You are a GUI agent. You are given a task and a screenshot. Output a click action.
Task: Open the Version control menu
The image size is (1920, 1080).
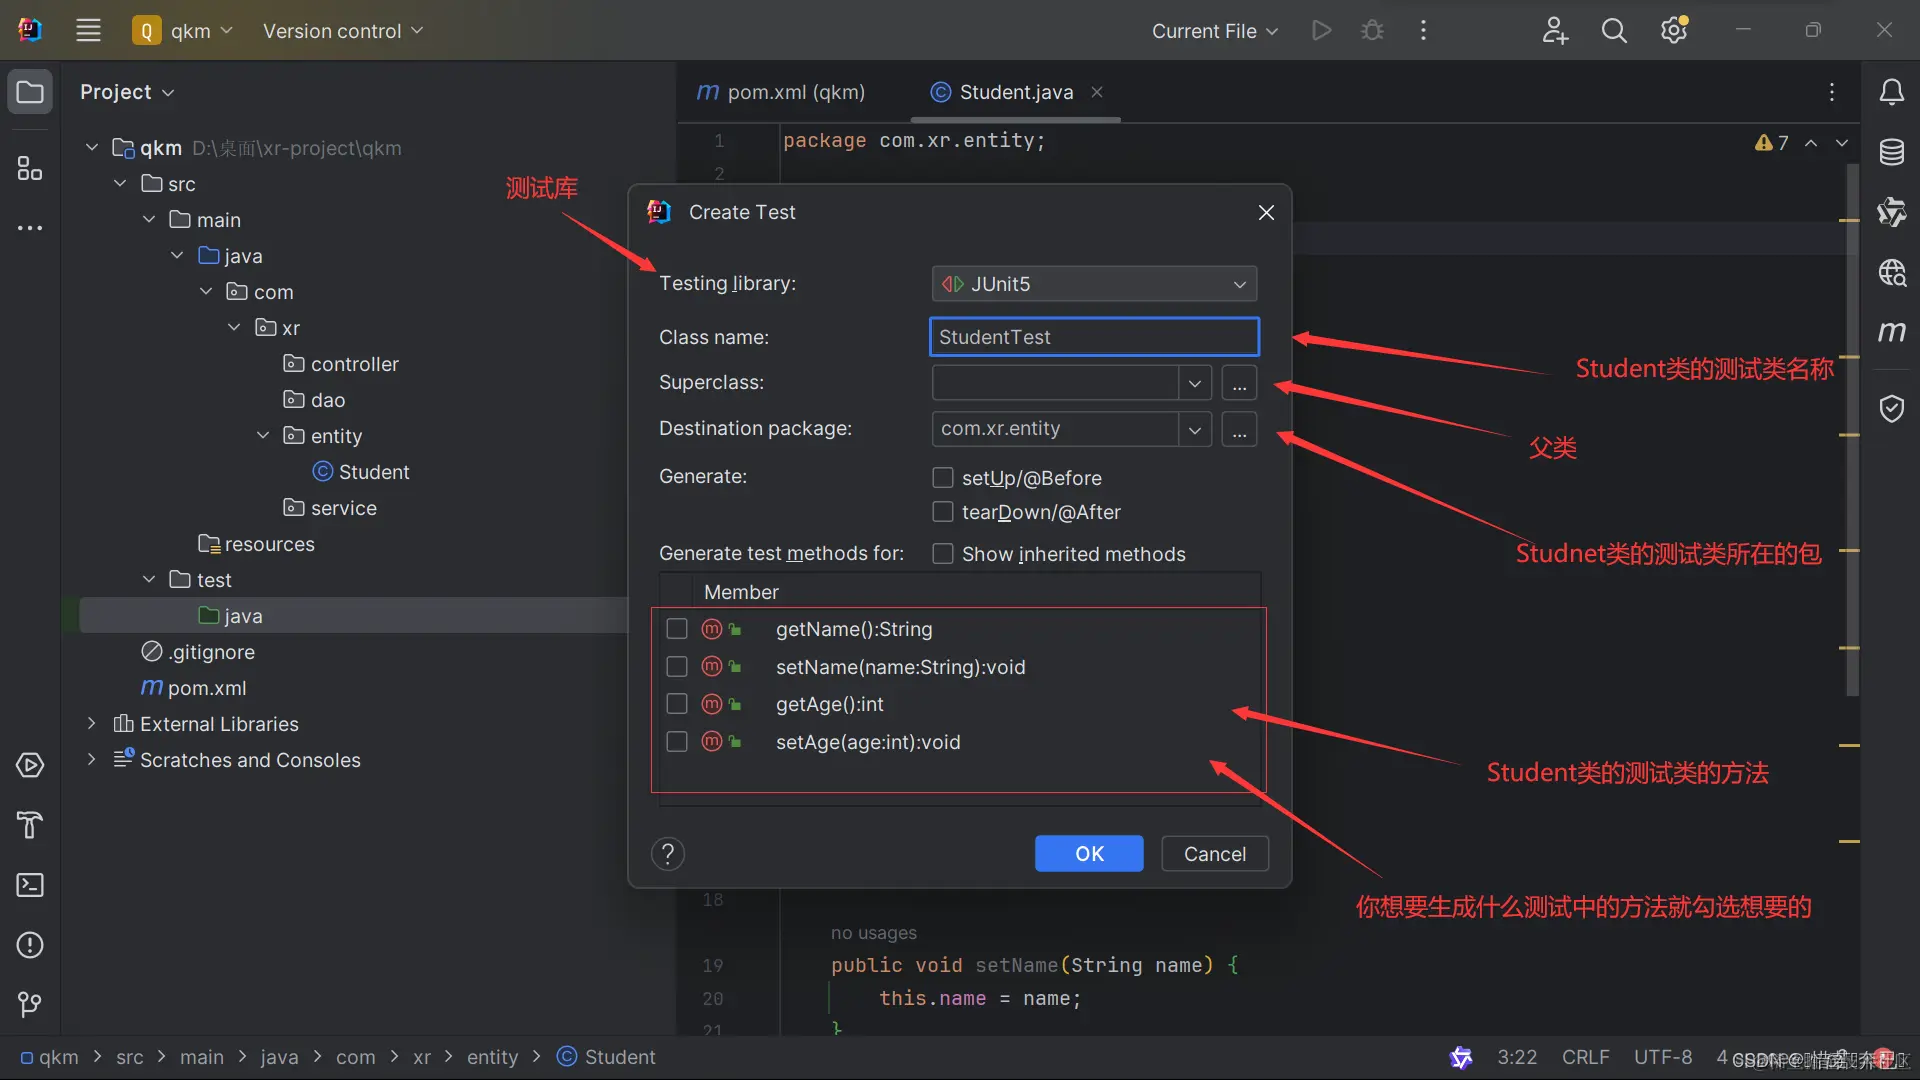[x=342, y=31]
